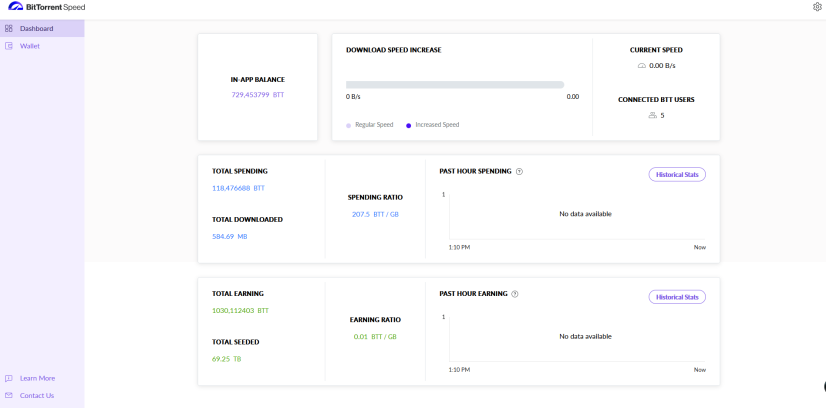Screen dimensions: 826x408
Task: Click the Dashboard grid icon
Action: pos(8,28)
